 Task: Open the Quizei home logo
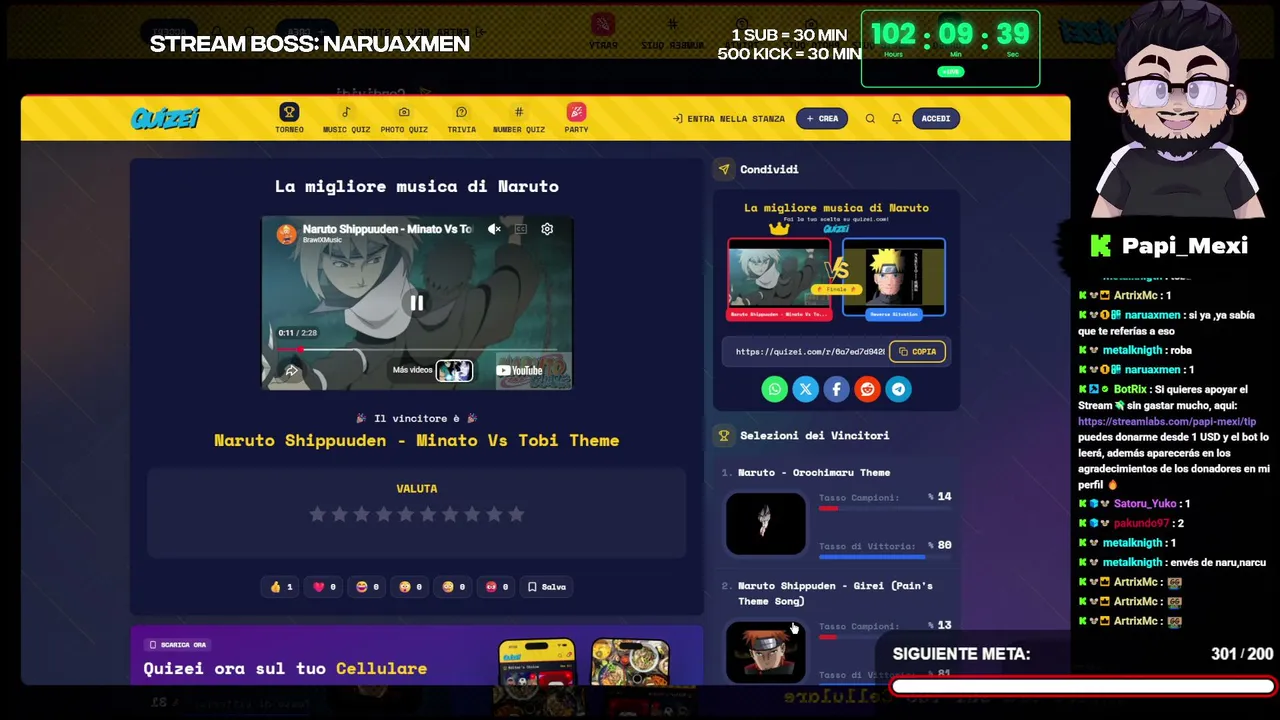point(165,118)
